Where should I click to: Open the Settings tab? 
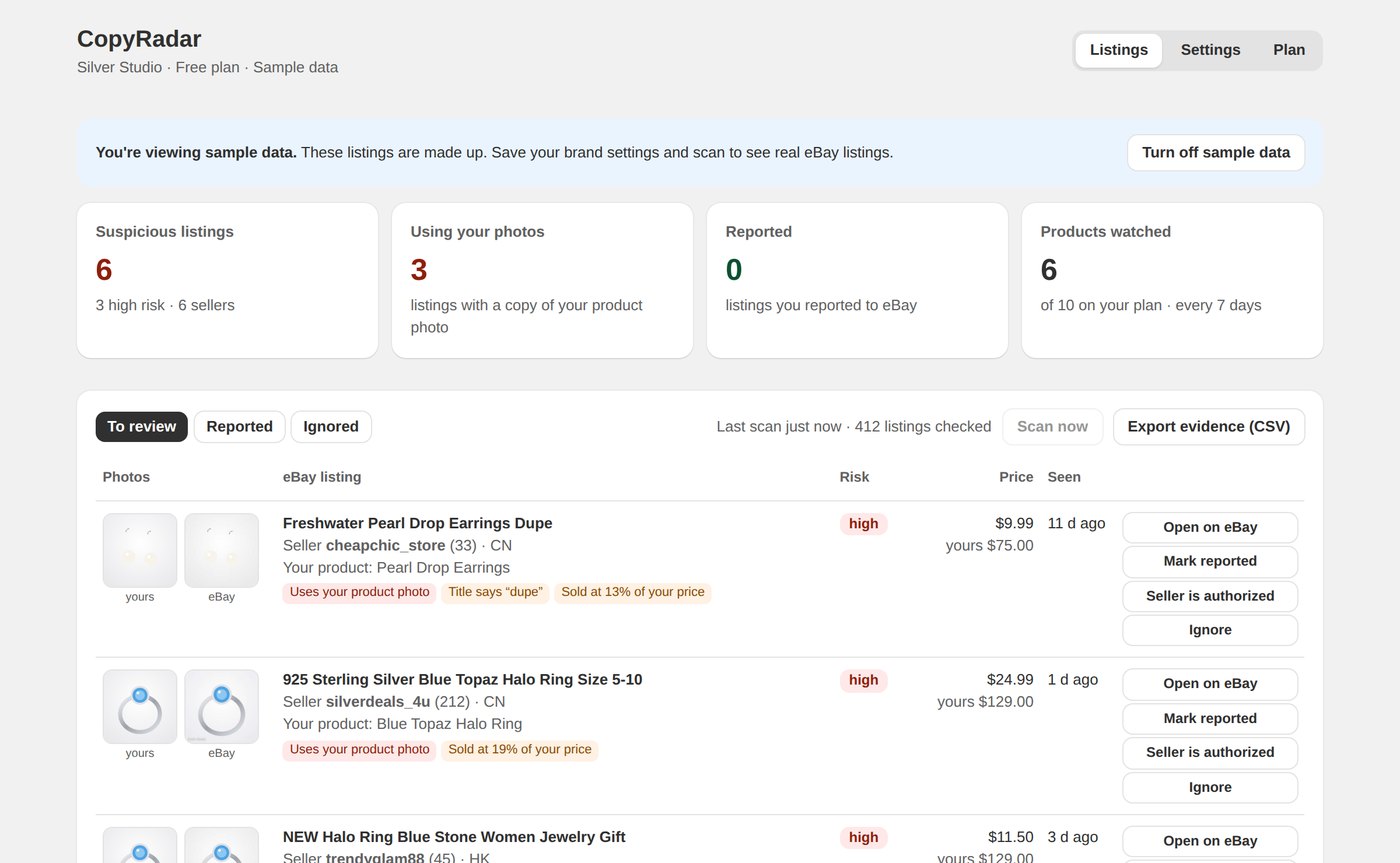tap(1210, 50)
